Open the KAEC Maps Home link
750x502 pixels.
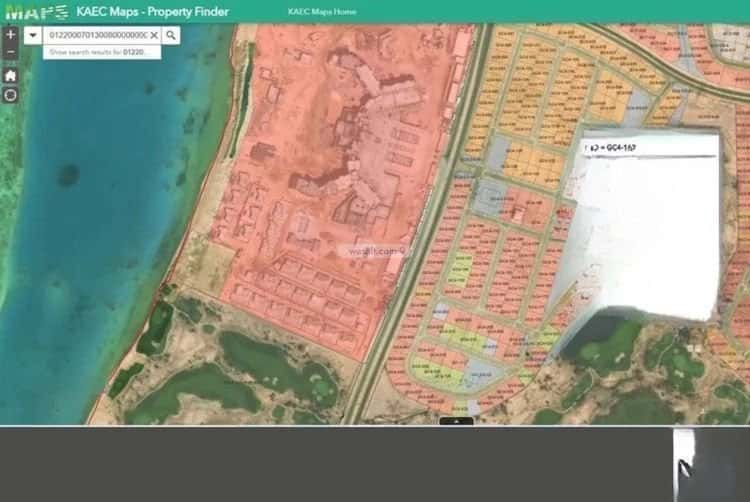(x=322, y=11)
